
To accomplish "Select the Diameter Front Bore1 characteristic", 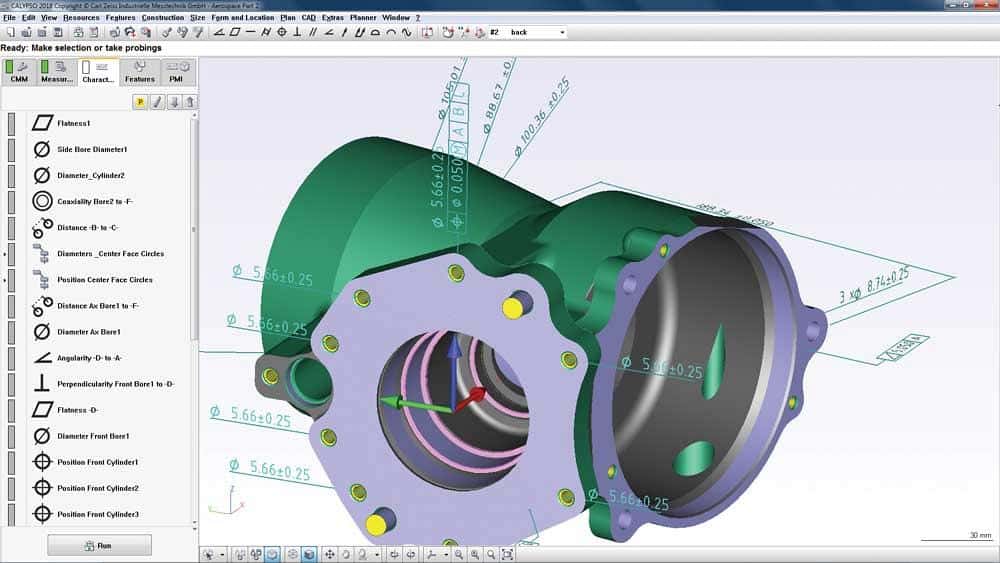I will 93,436.
